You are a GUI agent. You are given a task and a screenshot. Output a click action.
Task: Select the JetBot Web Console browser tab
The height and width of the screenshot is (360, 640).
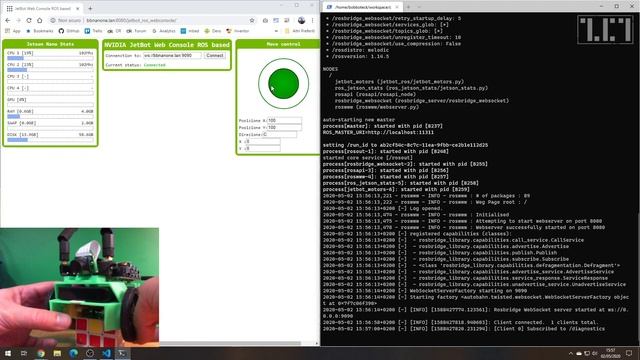(x=43, y=9)
